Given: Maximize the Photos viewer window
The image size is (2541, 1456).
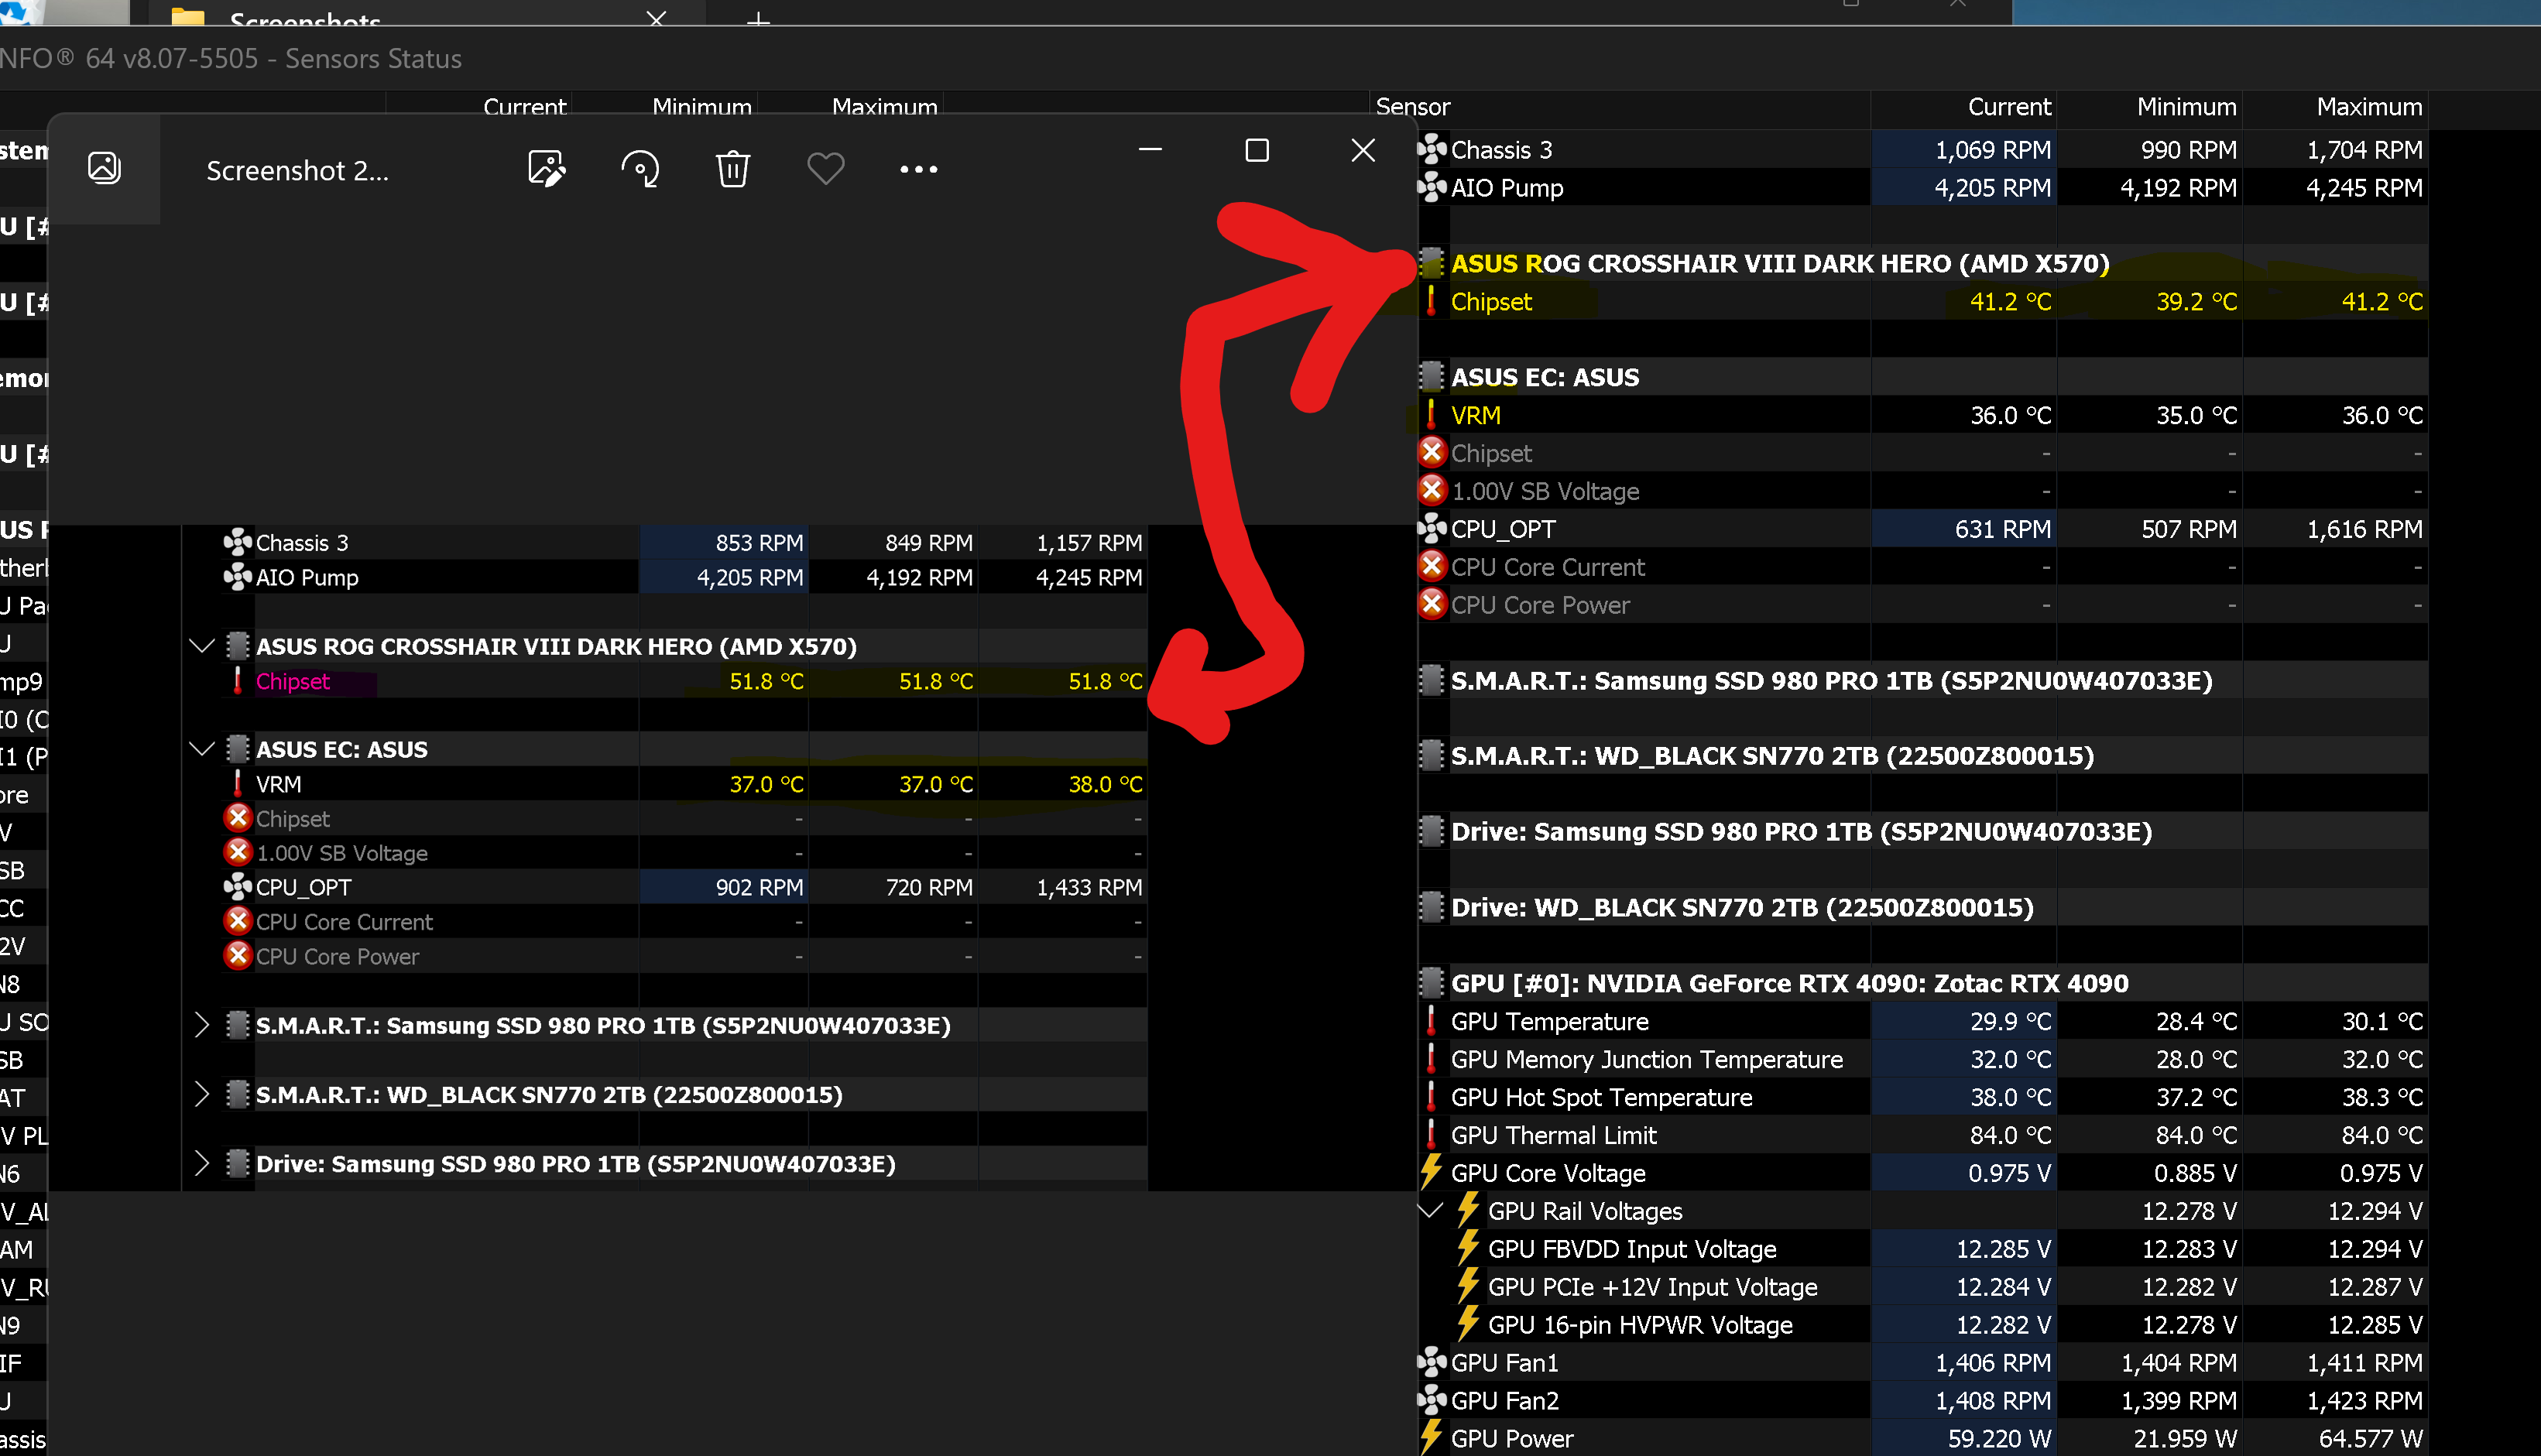Looking at the screenshot, I should coord(1257,151).
